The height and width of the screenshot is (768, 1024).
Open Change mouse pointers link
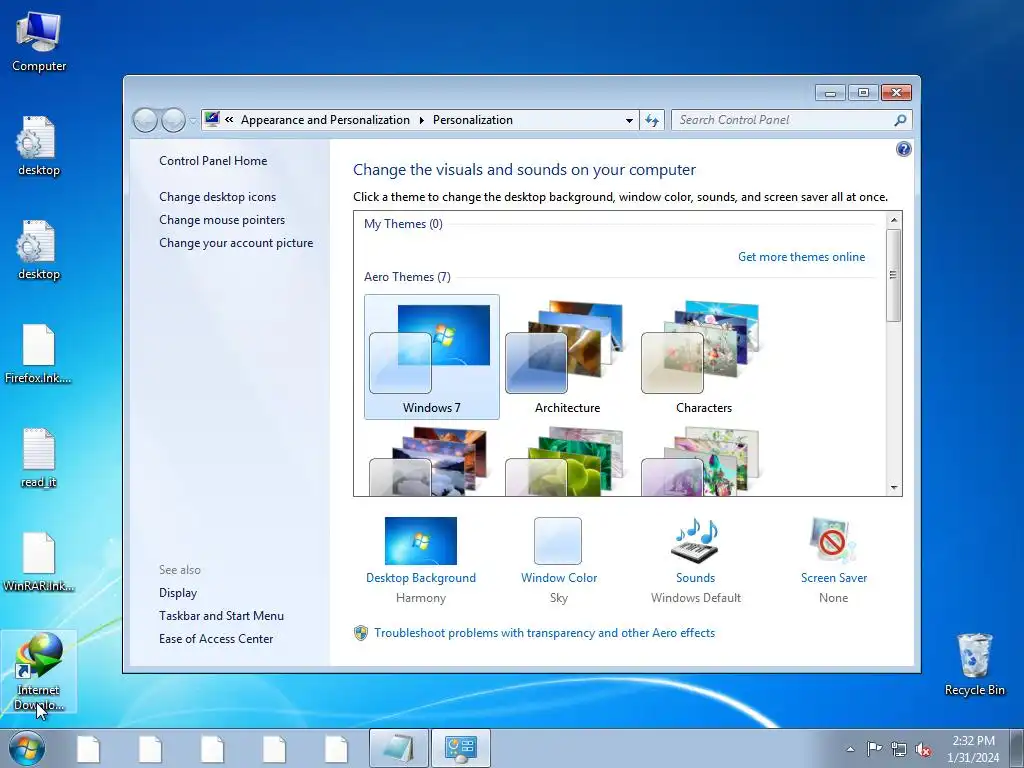(x=222, y=219)
